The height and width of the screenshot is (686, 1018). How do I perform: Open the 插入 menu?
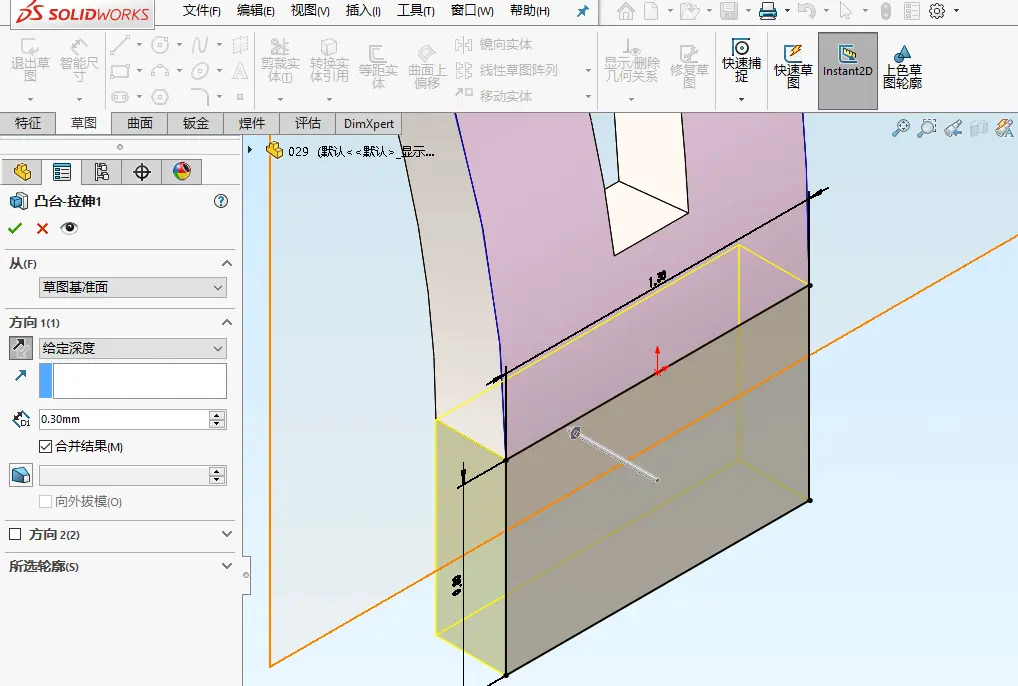[363, 11]
